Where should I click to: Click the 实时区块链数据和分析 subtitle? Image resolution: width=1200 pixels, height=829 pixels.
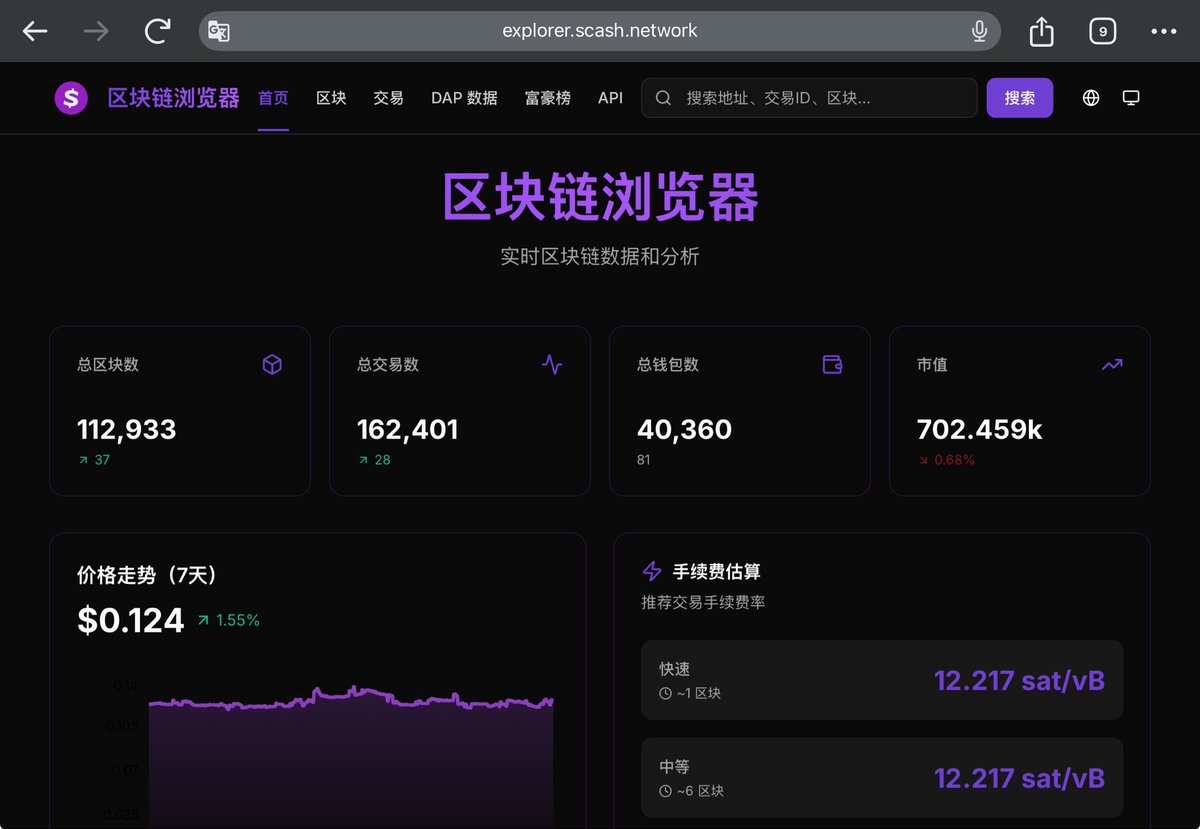coord(600,257)
